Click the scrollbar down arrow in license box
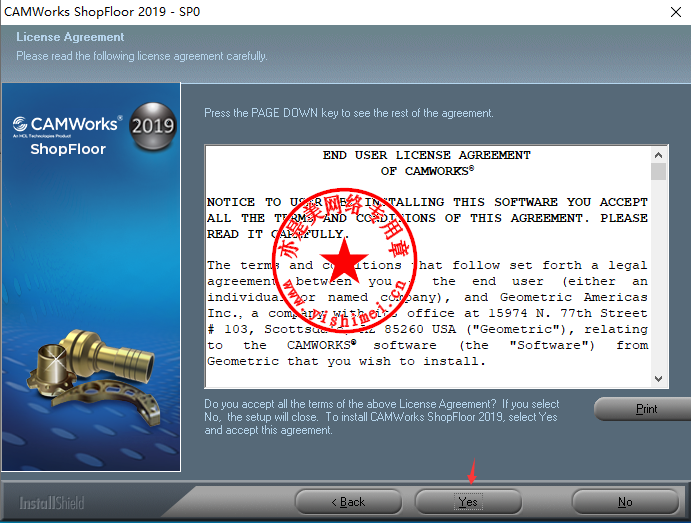The image size is (691, 523). (x=658, y=379)
